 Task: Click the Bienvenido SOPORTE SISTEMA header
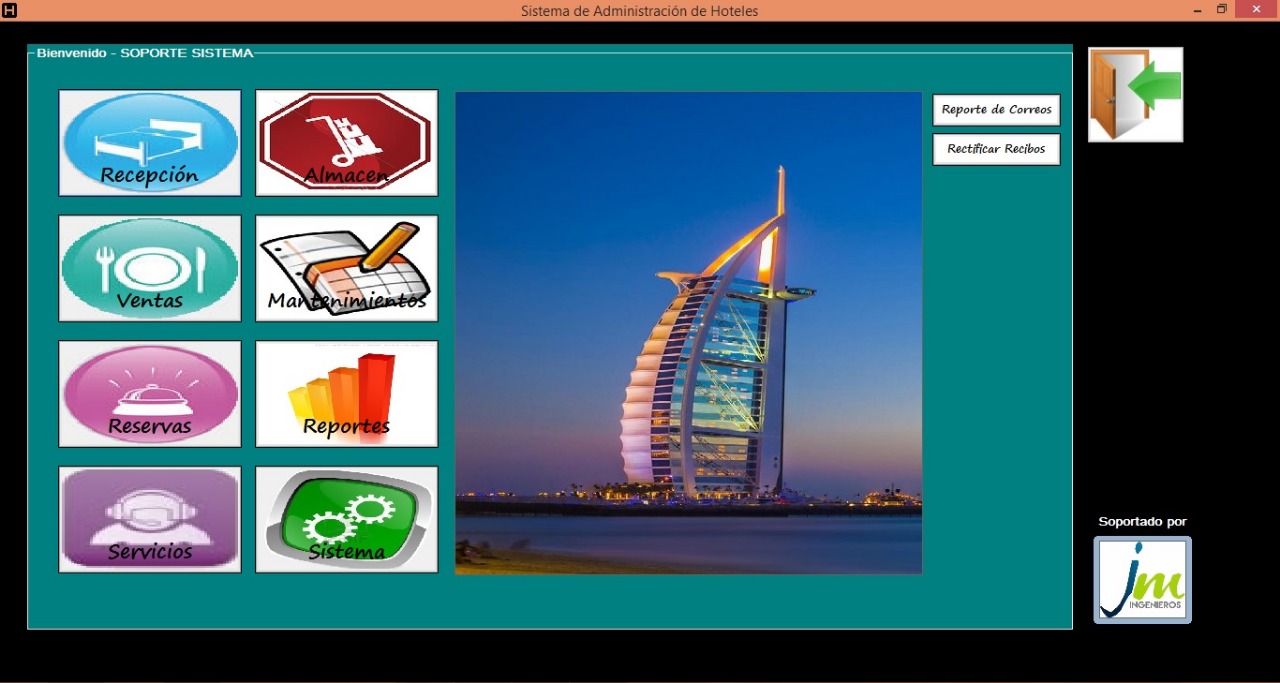(145, 53)
